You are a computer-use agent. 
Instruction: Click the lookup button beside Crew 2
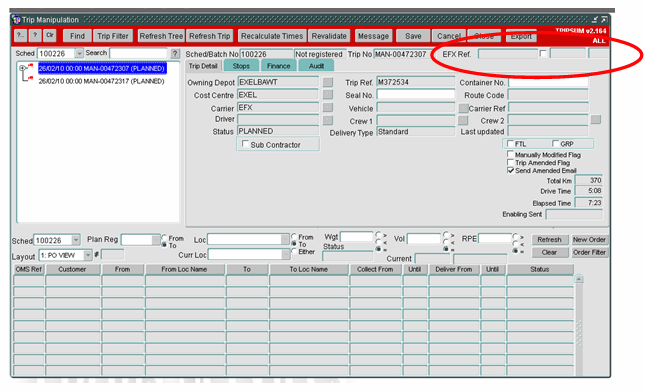[x=596, y=120]
